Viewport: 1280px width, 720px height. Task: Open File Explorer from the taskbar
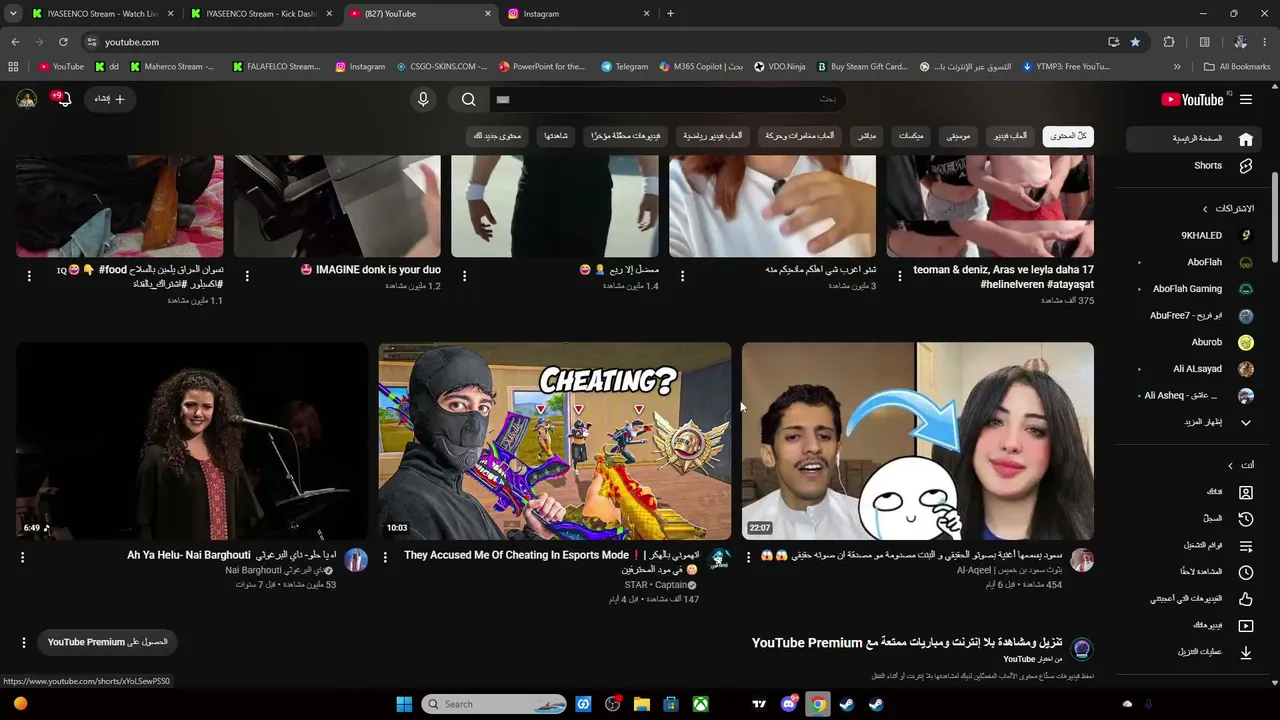click(642, 704)
